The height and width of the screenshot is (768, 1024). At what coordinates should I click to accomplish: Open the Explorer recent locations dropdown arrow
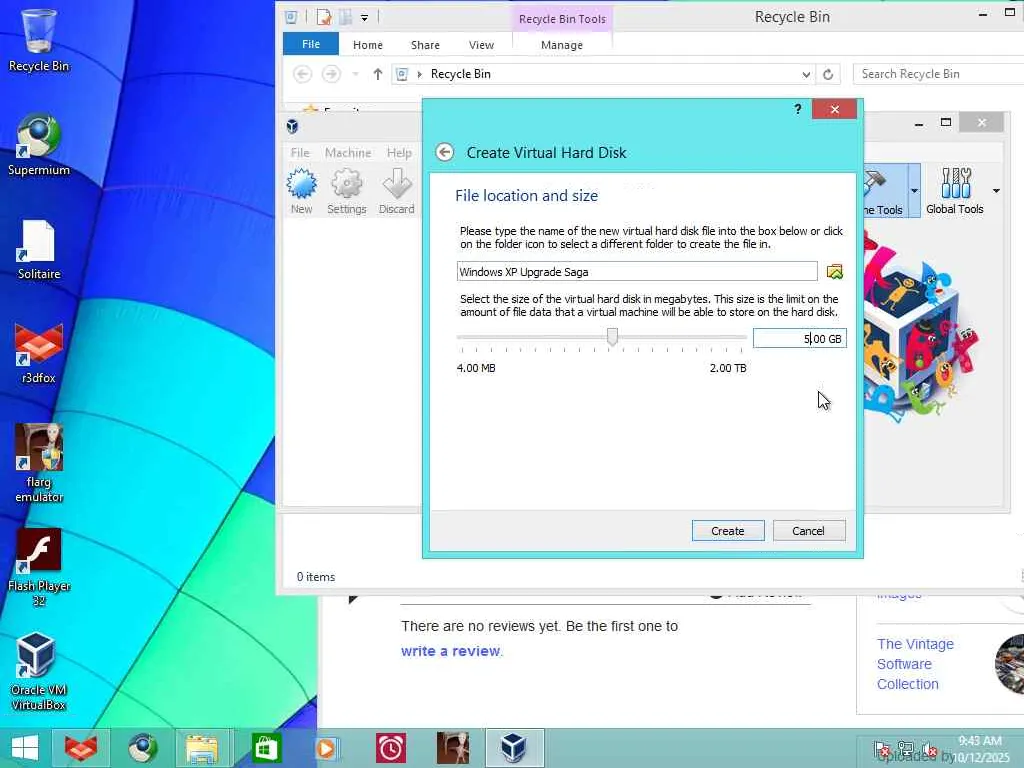(355, 74)
